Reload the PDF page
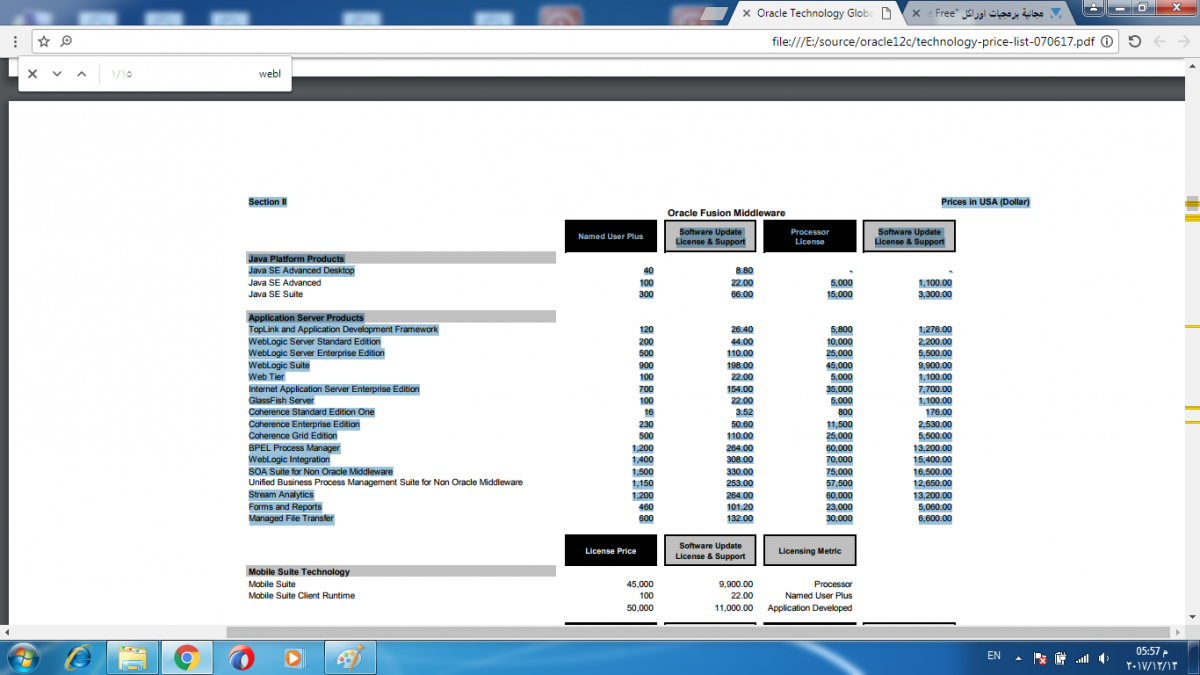The image size is (1200, 675). [1134, 42]
